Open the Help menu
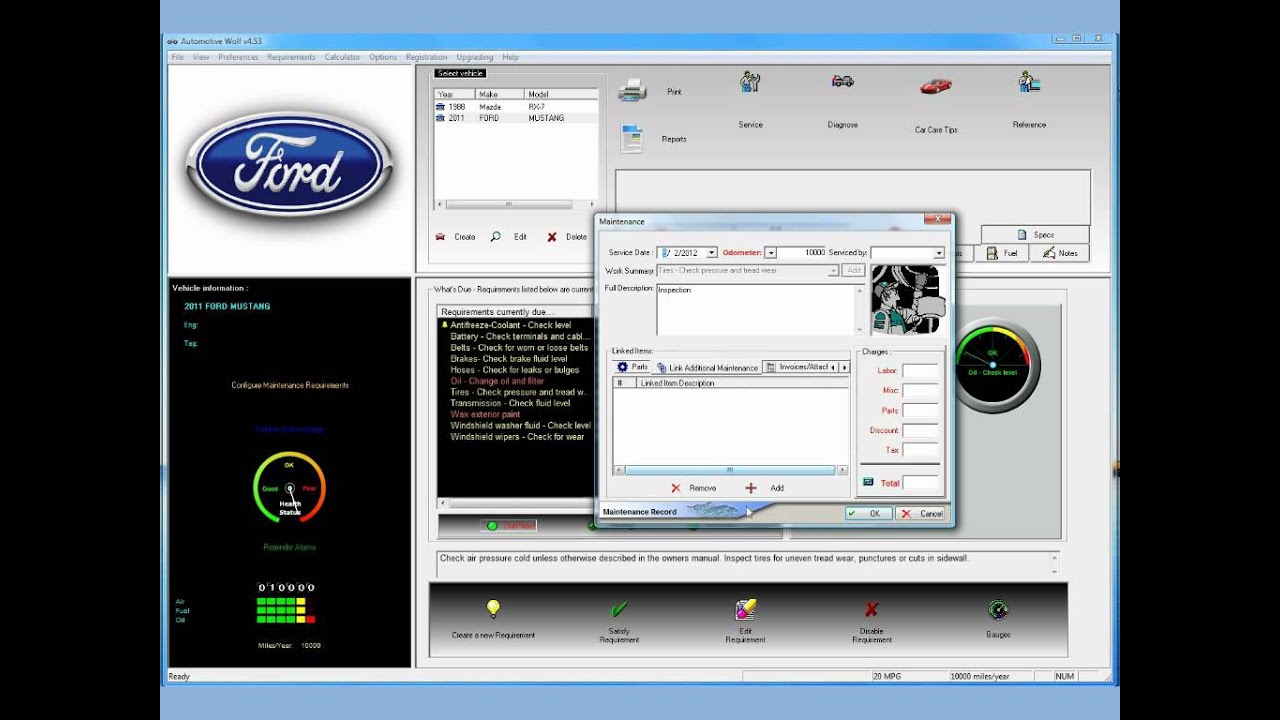The image size is (1280, 720). pos(510,57)
